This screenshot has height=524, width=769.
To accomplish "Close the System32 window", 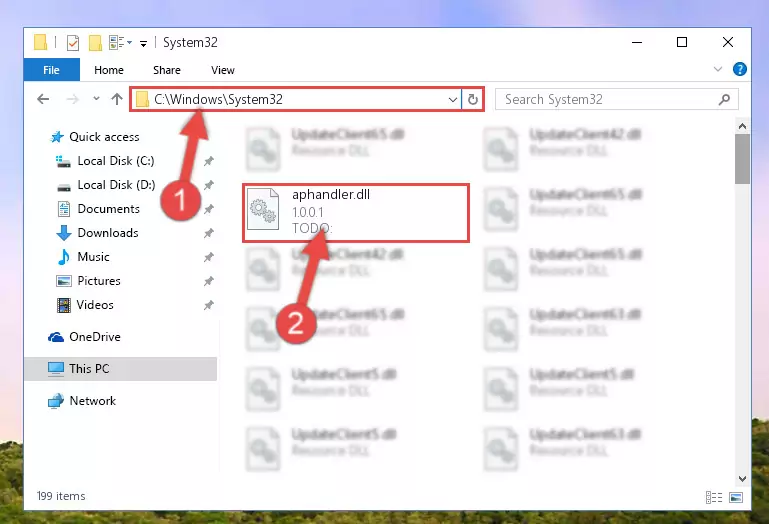I will [728, 43].
